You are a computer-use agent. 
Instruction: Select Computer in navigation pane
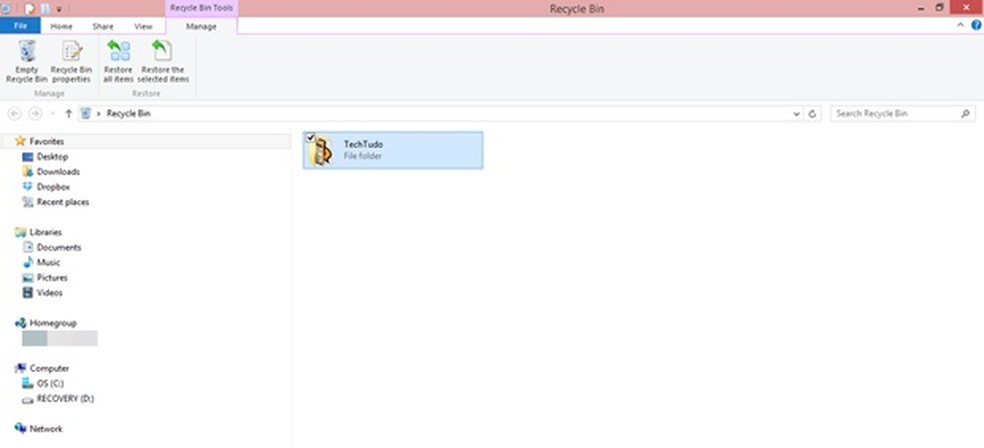click(x=49, y=368)
